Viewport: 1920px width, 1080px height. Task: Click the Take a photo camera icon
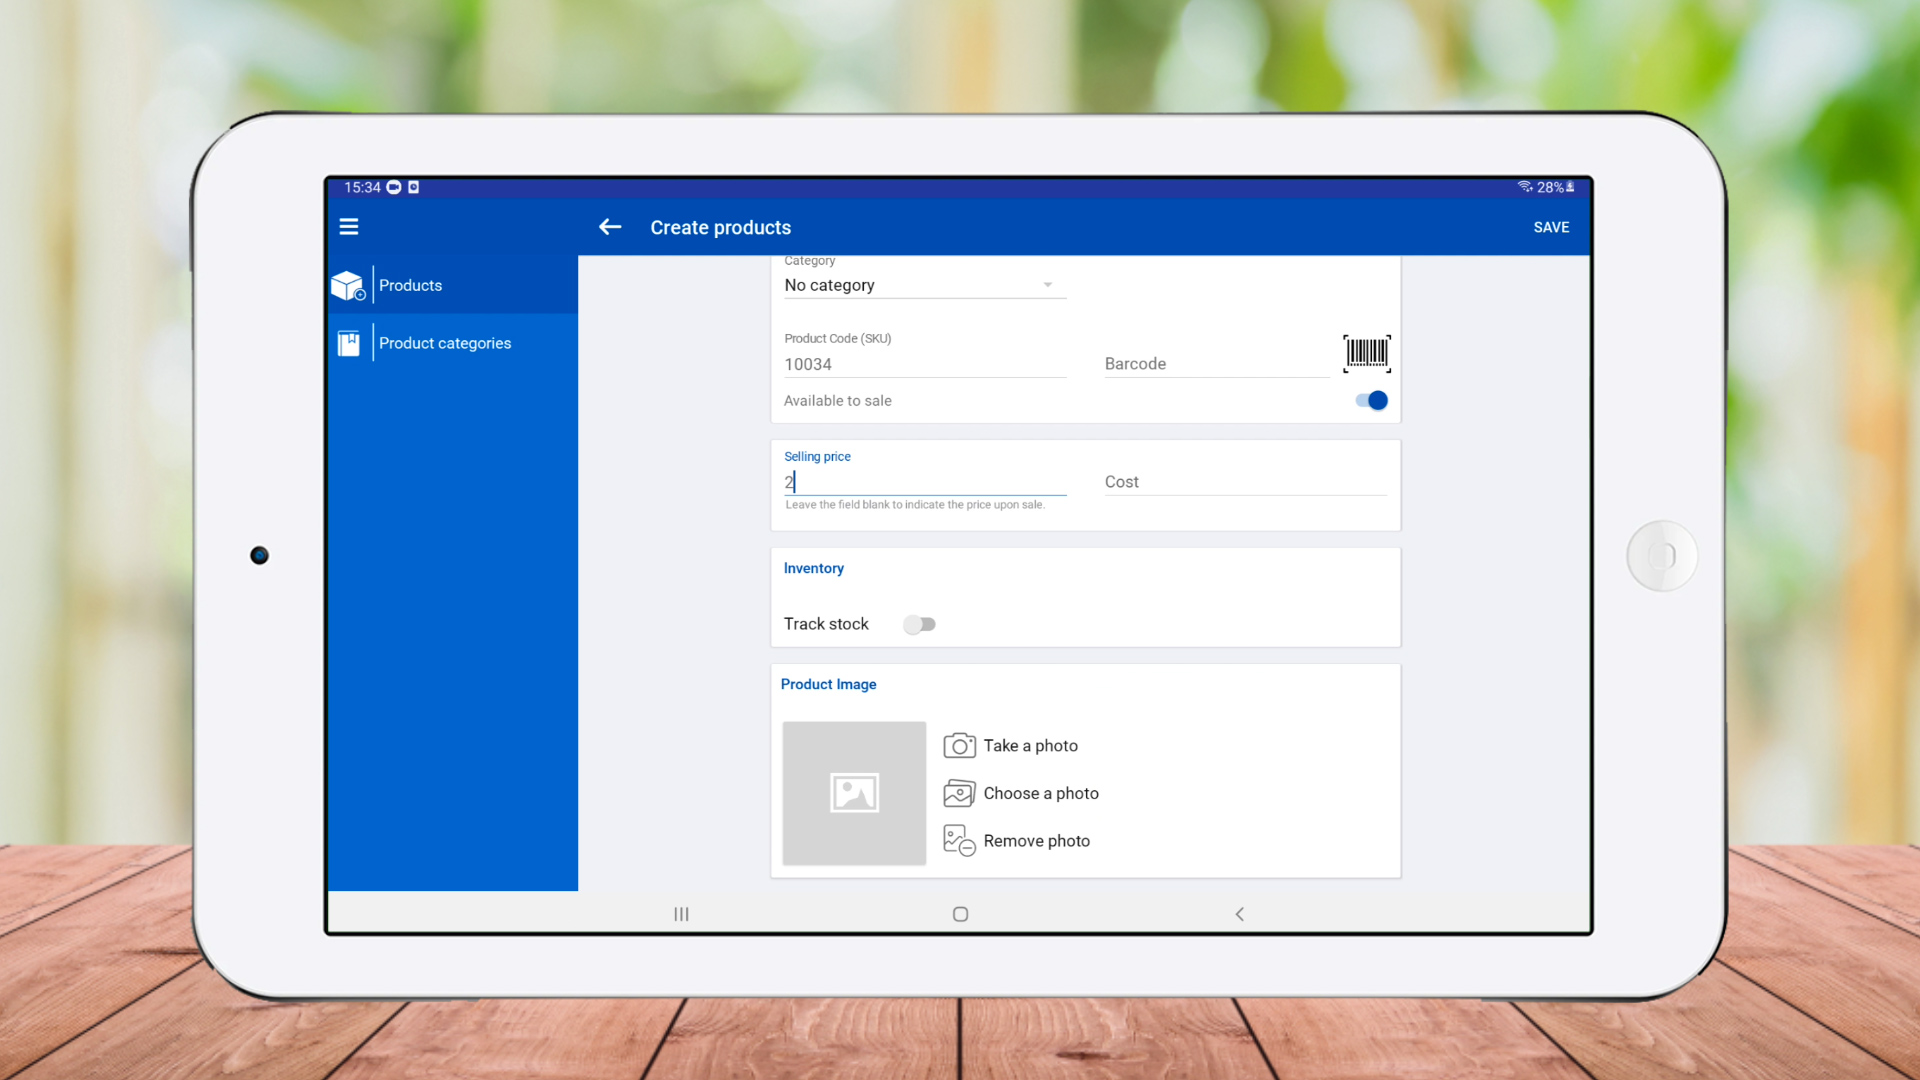tap(959, 746)
